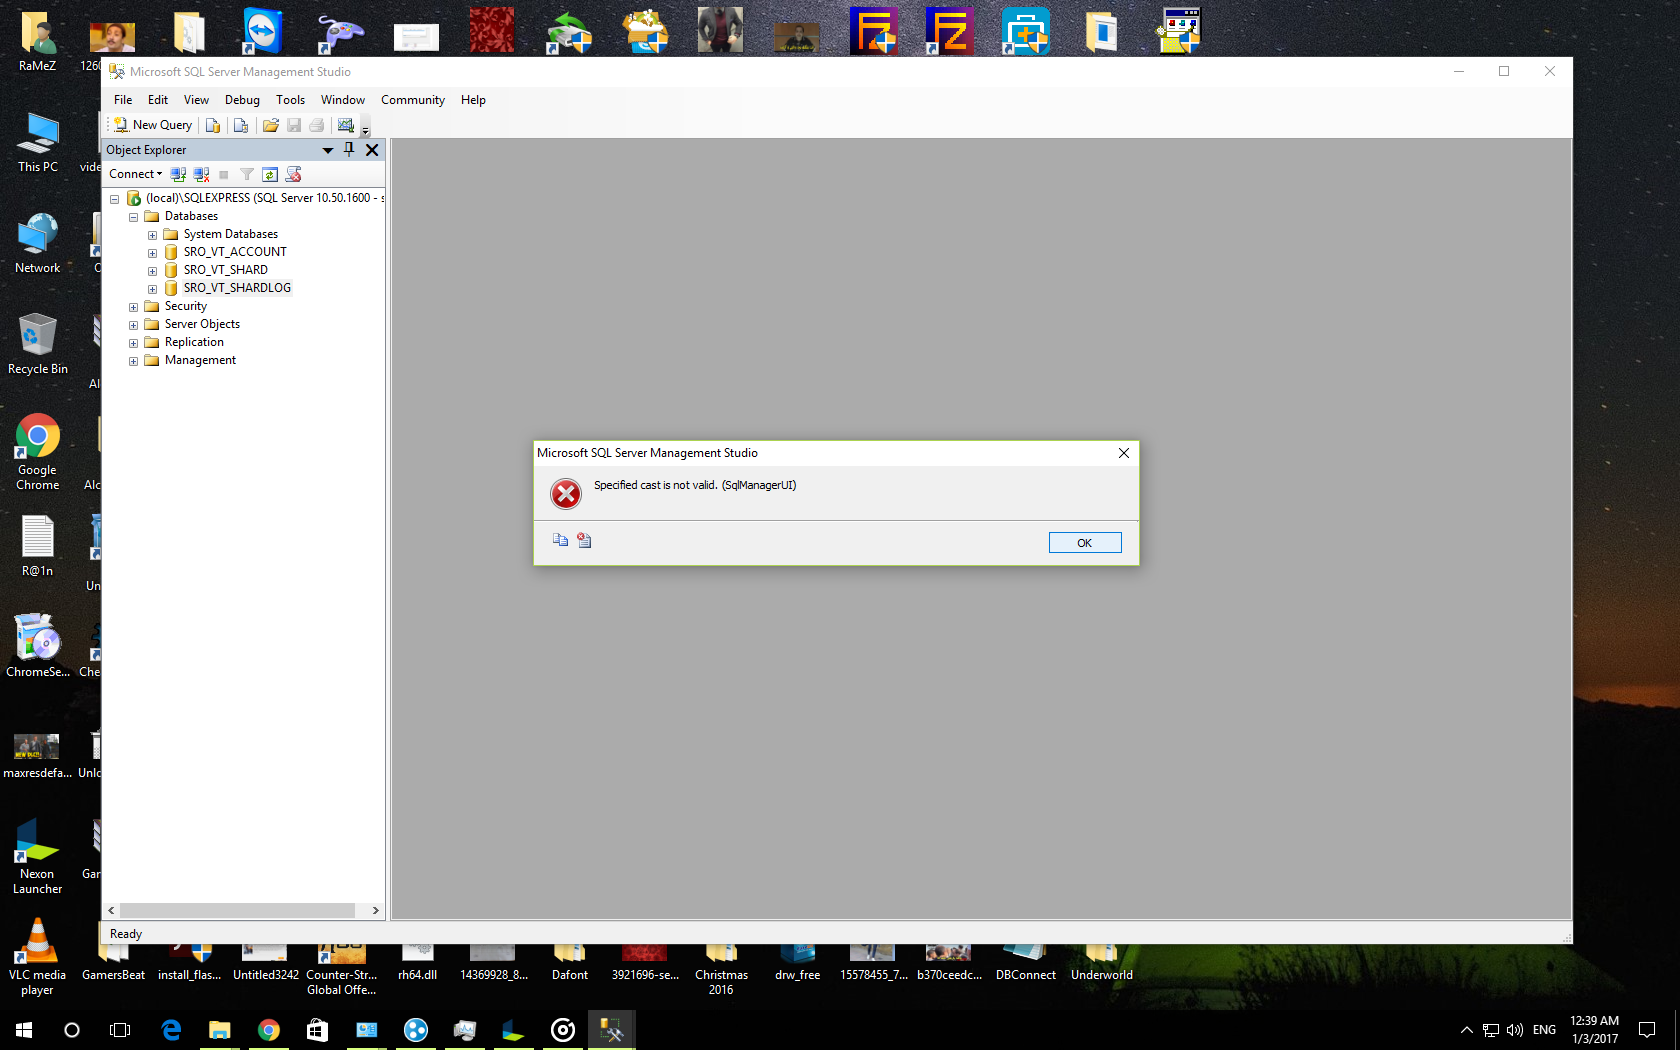Expand the SRO_VT_ACCOUNT database
This screenshot has height=1050, width=1680.
pos(152,253)
